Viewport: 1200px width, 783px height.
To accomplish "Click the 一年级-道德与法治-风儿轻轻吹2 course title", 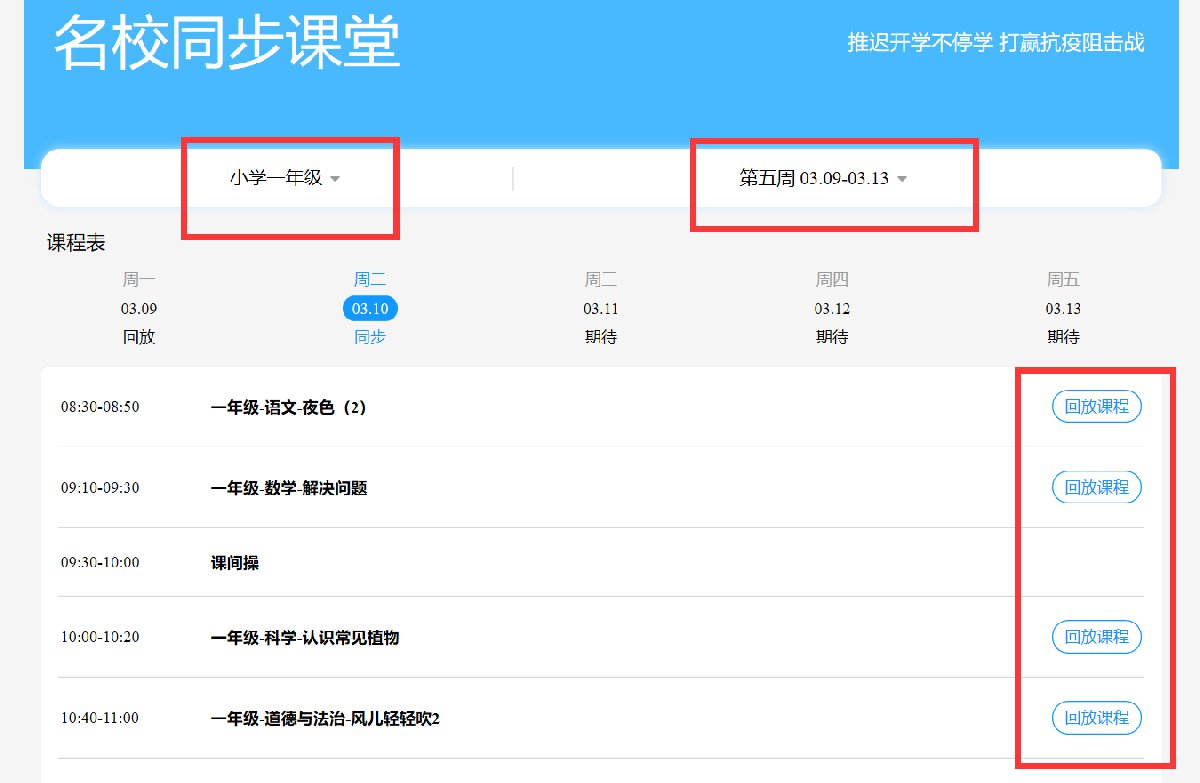I will pos(325,719).
